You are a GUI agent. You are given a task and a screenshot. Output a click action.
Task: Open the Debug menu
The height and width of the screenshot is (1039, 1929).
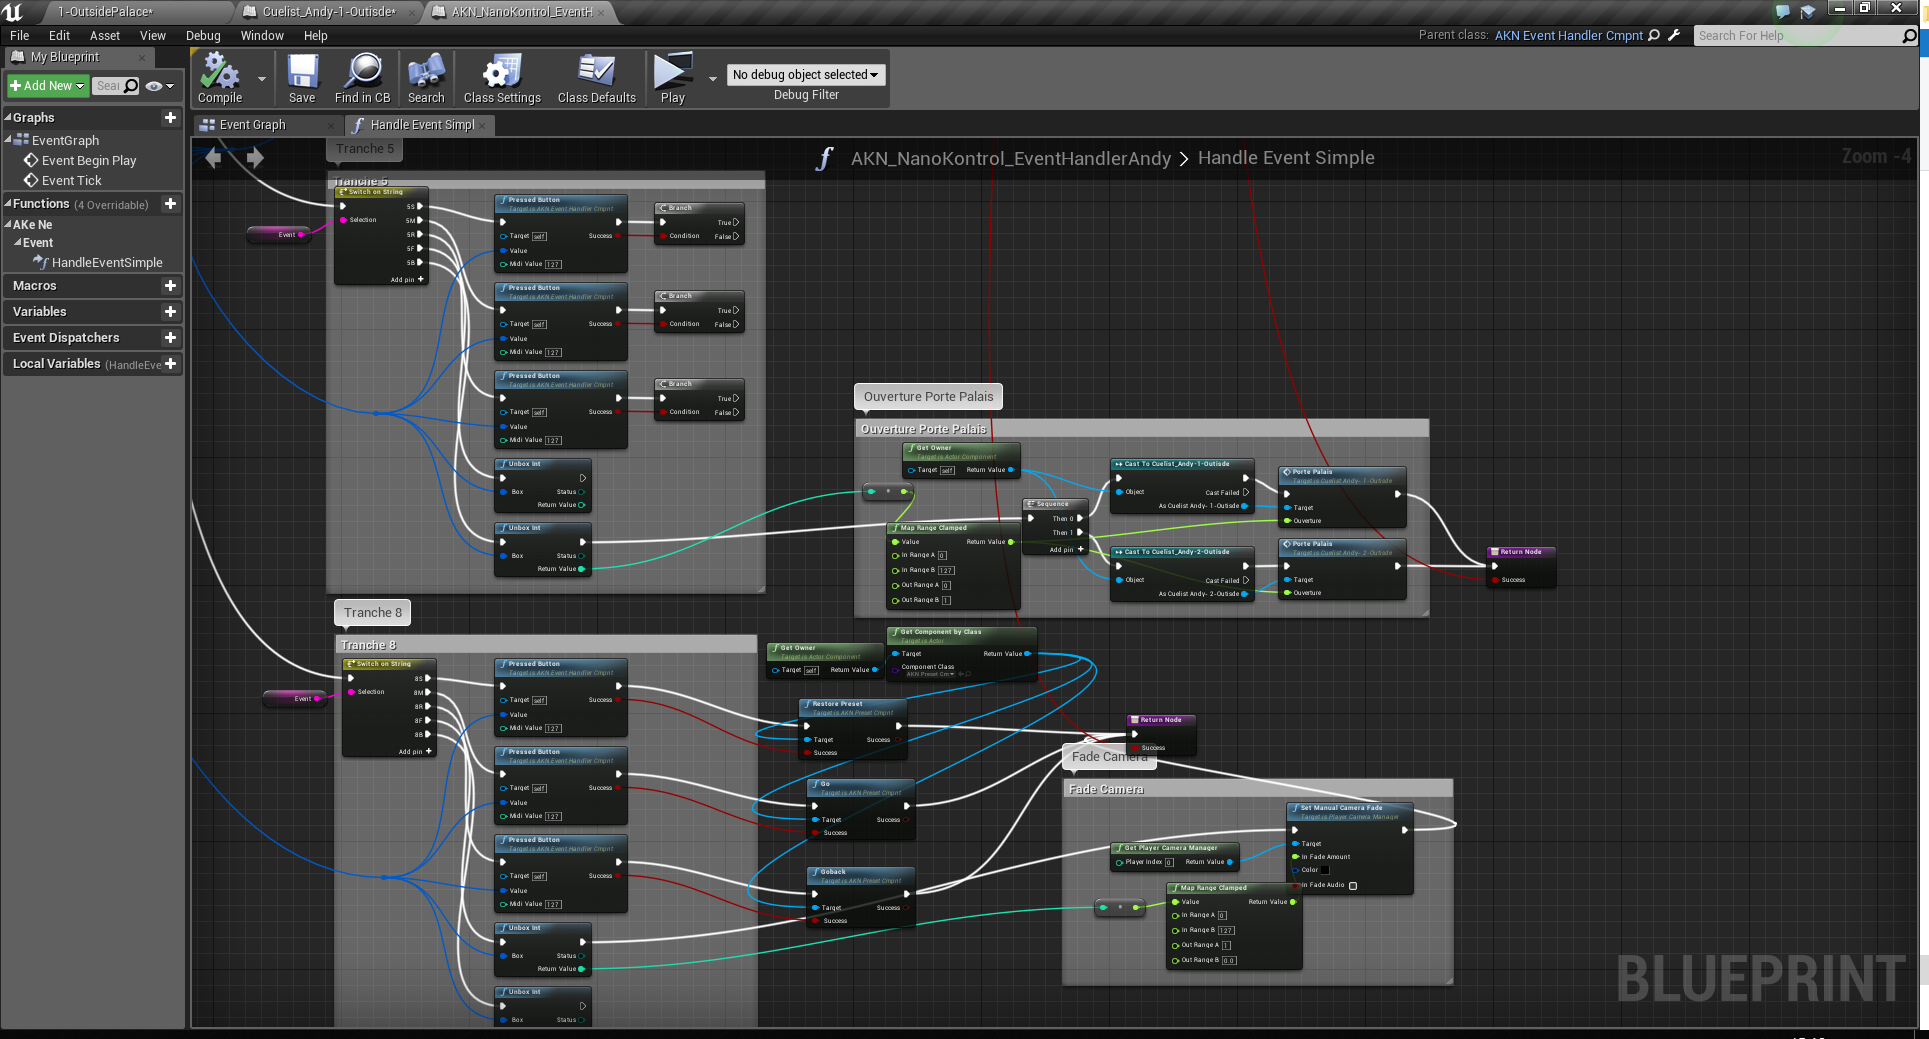203,35
